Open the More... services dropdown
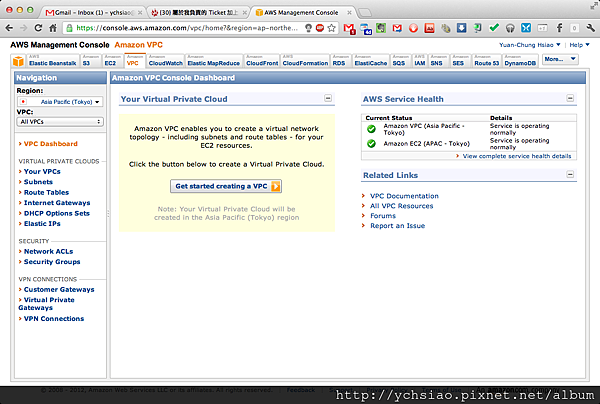Image resolution: width=600 pixels, height=404 pixels. point(560,59)
